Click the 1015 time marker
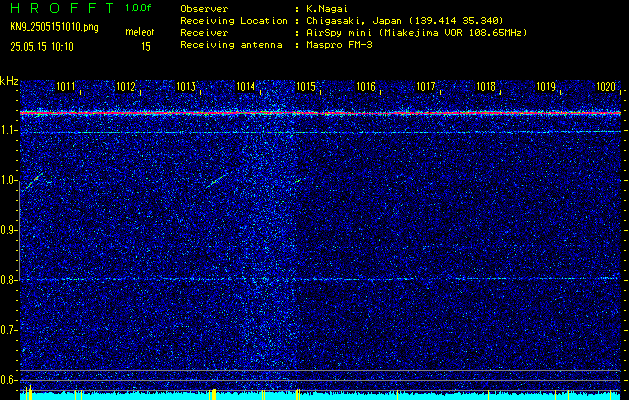629x400 pixels. (x=306, y=86)
